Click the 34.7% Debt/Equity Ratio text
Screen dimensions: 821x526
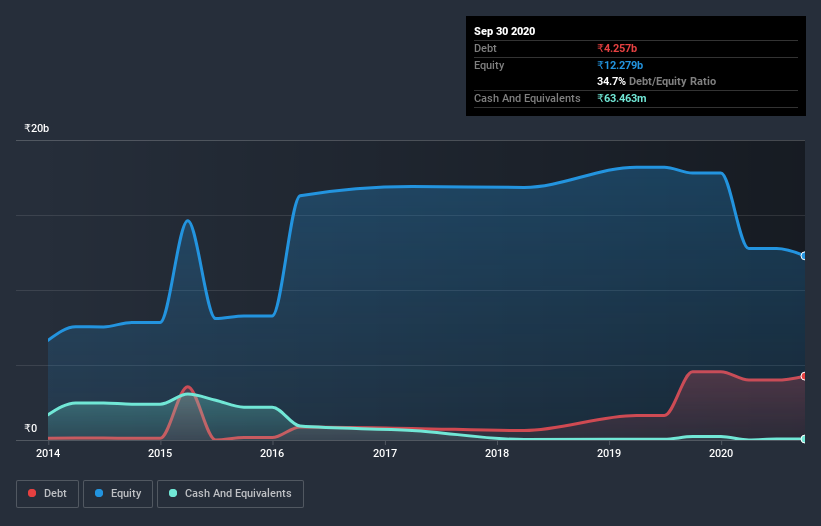tap(657, 81)
